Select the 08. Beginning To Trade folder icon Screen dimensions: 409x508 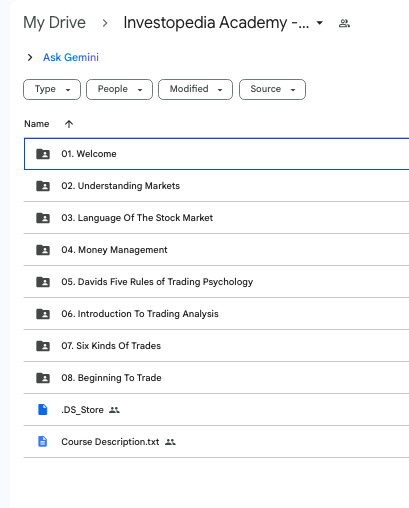[43, 378]
